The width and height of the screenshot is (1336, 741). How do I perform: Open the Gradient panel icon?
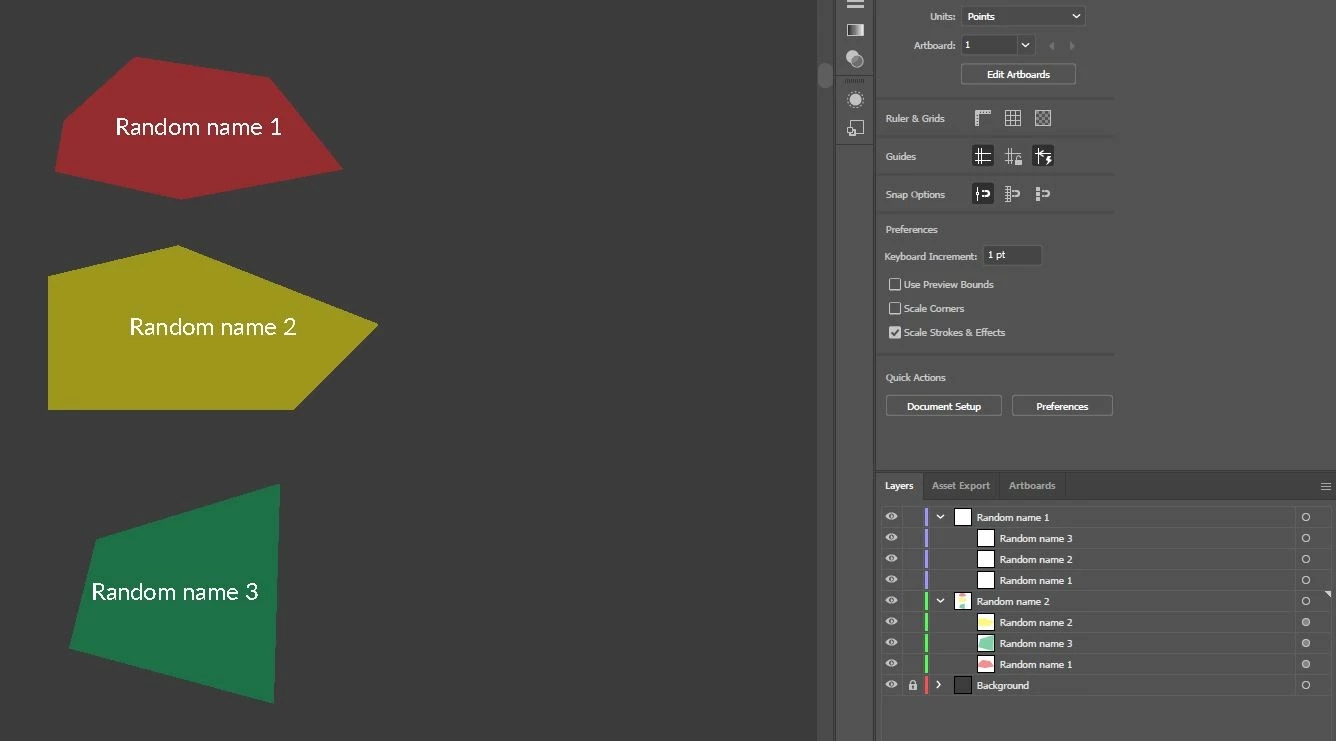(855, 30)
